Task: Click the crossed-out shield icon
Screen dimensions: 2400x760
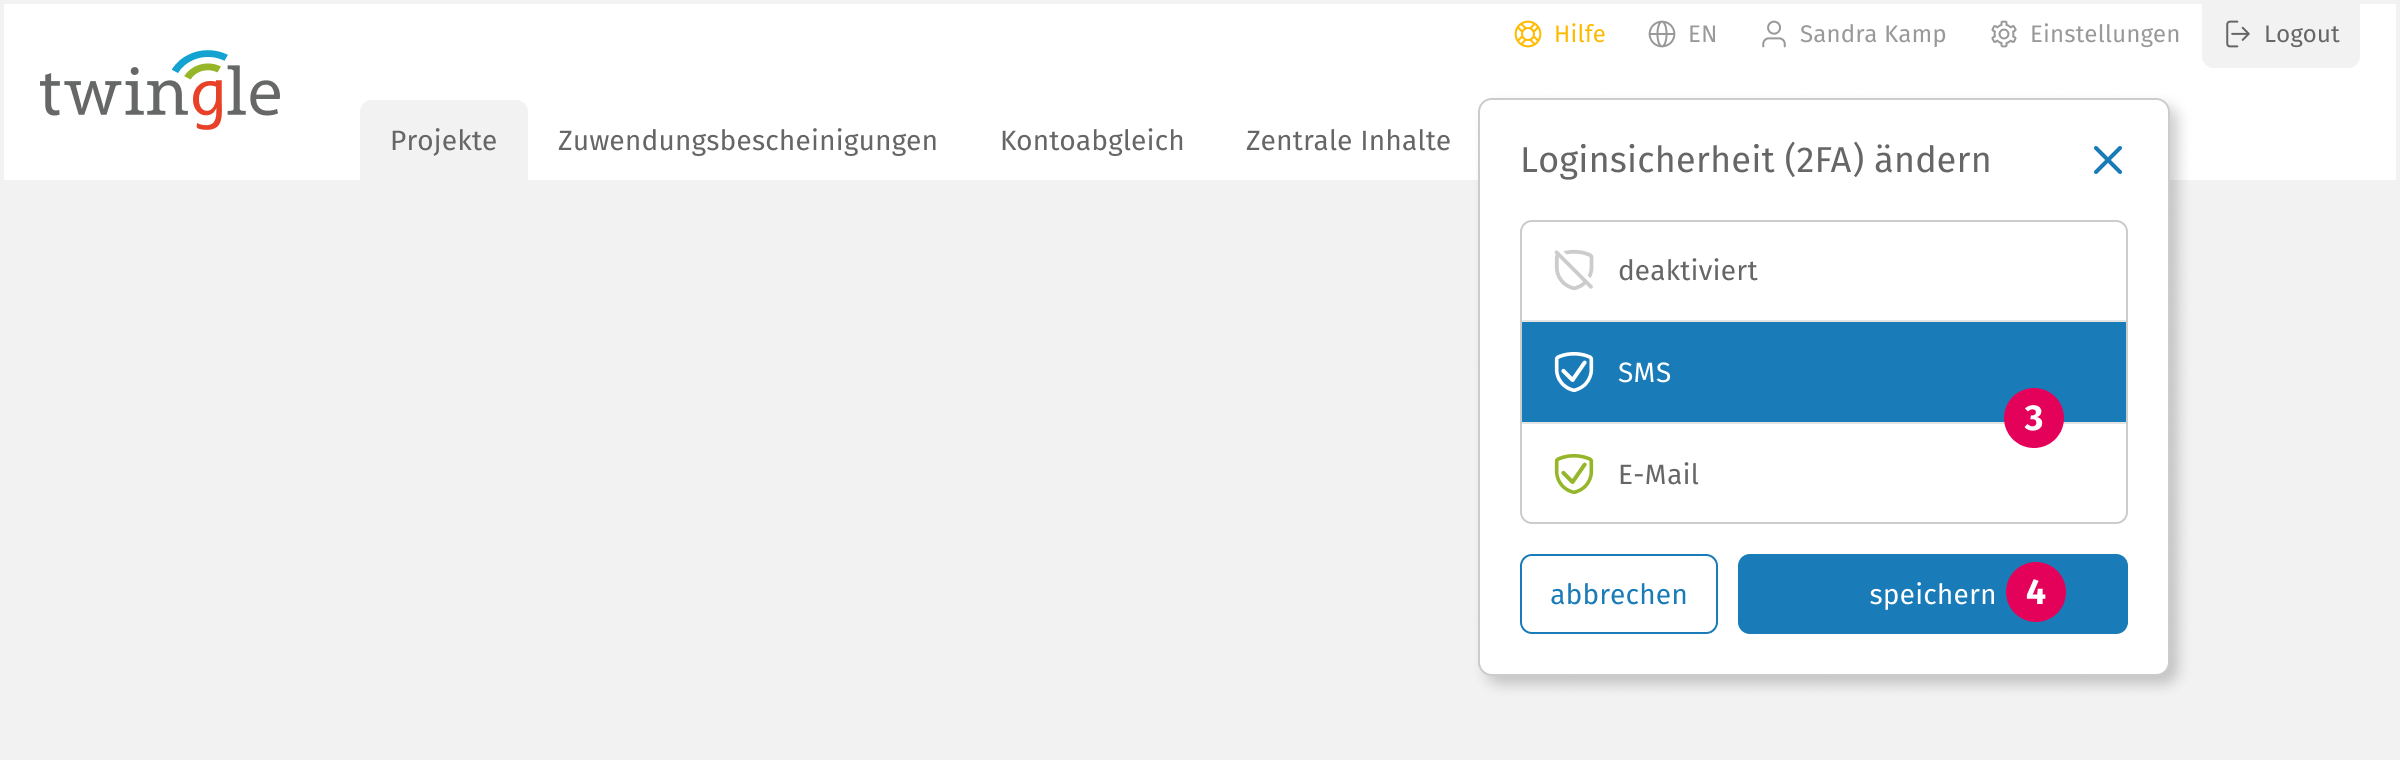Action: pyautogui.click(x=1574, y=270)
